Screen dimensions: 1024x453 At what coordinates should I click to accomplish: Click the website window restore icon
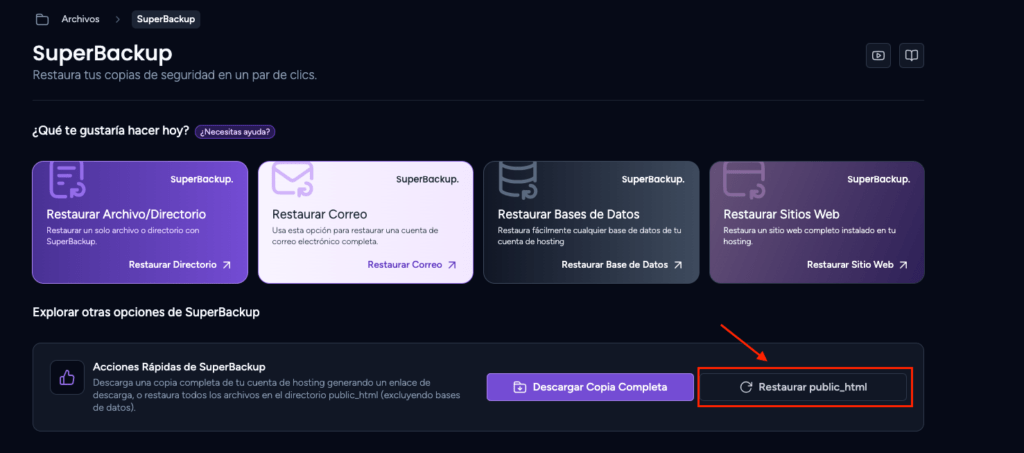(744, 180)
